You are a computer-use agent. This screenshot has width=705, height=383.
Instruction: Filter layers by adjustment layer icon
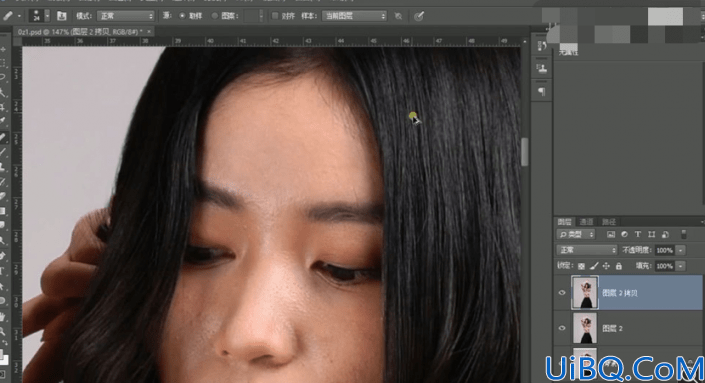pos(624,234)
